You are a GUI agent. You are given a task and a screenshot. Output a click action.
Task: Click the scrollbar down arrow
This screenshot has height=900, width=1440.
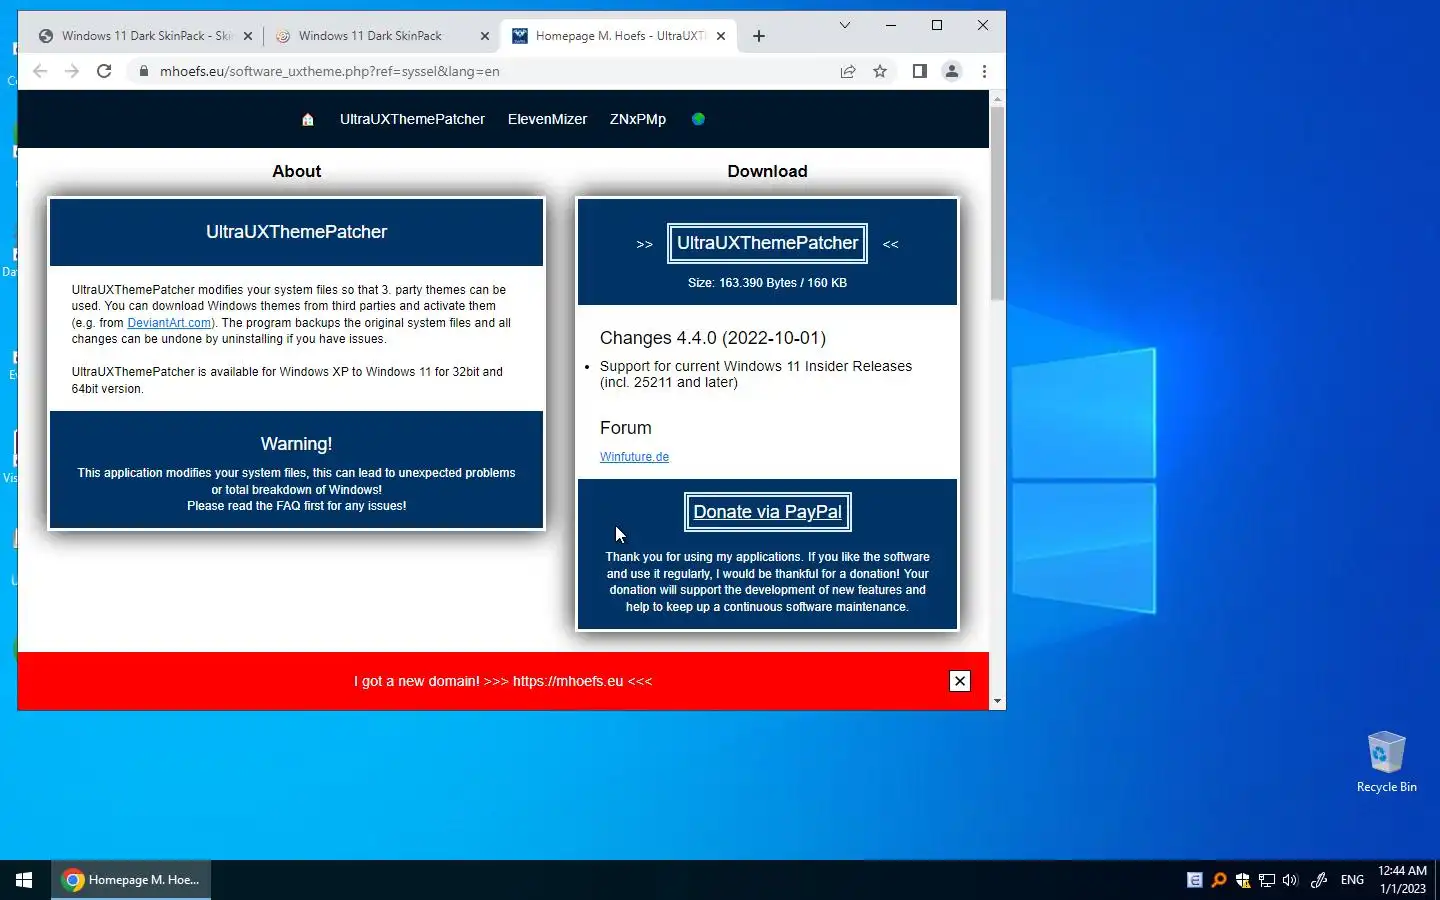coord(997,702)
